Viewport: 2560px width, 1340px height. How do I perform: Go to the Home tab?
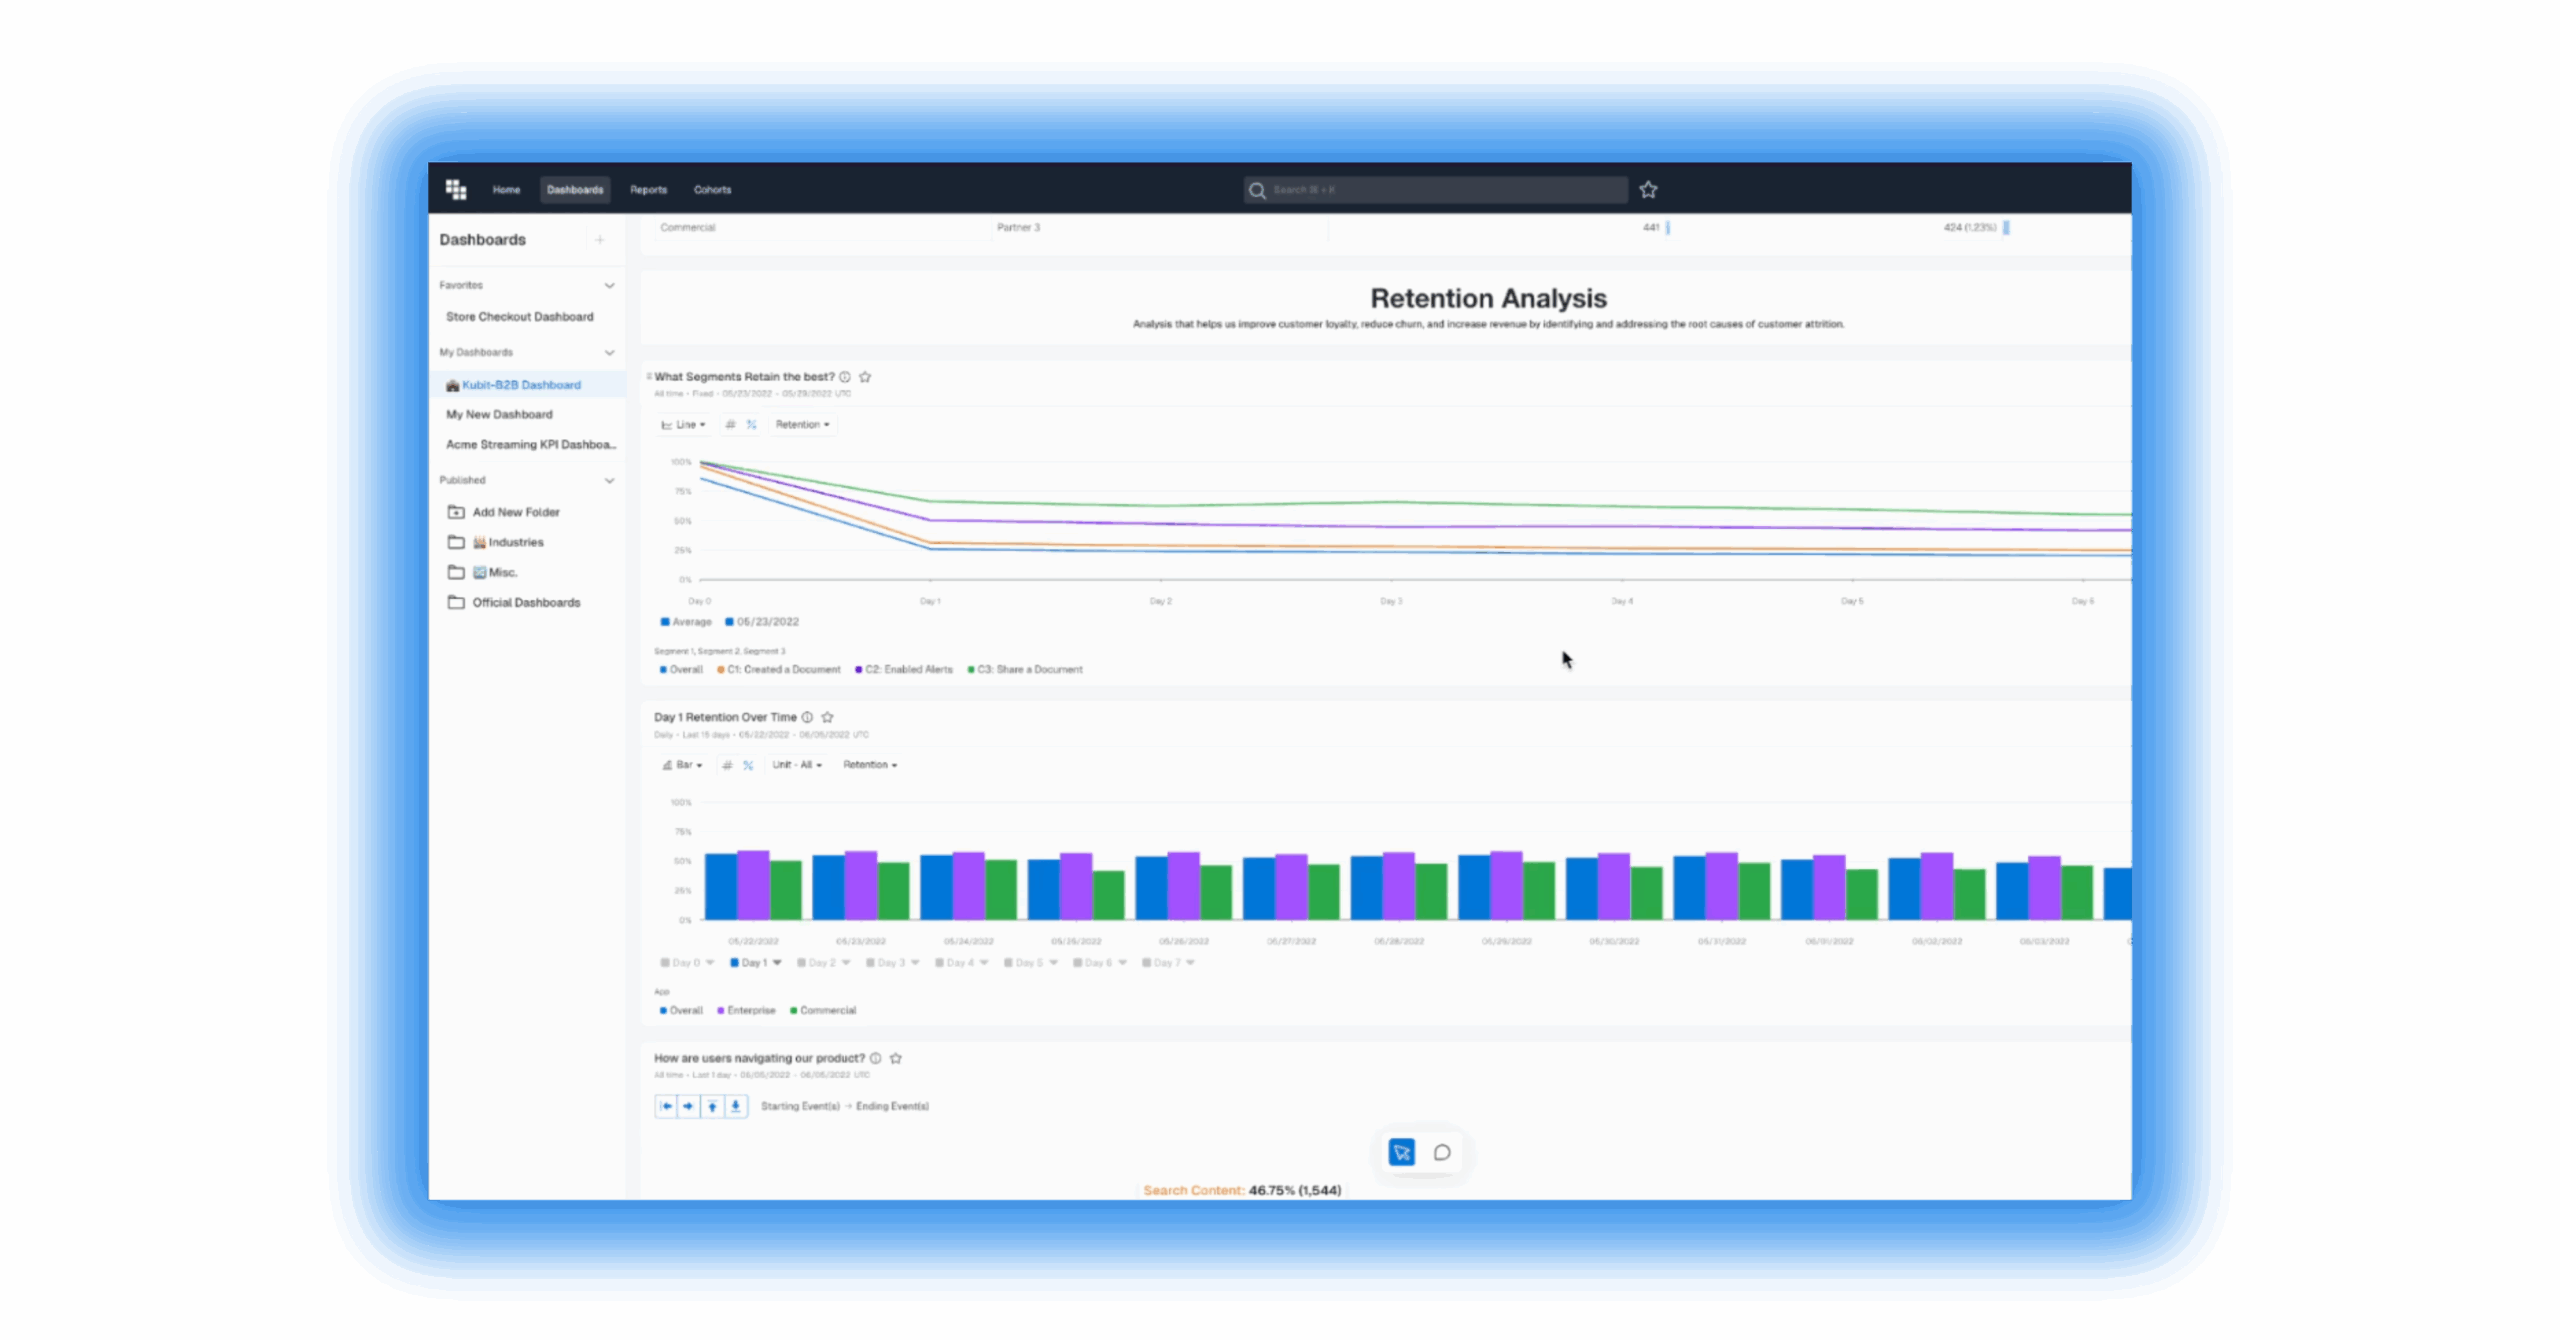point(506,190)
